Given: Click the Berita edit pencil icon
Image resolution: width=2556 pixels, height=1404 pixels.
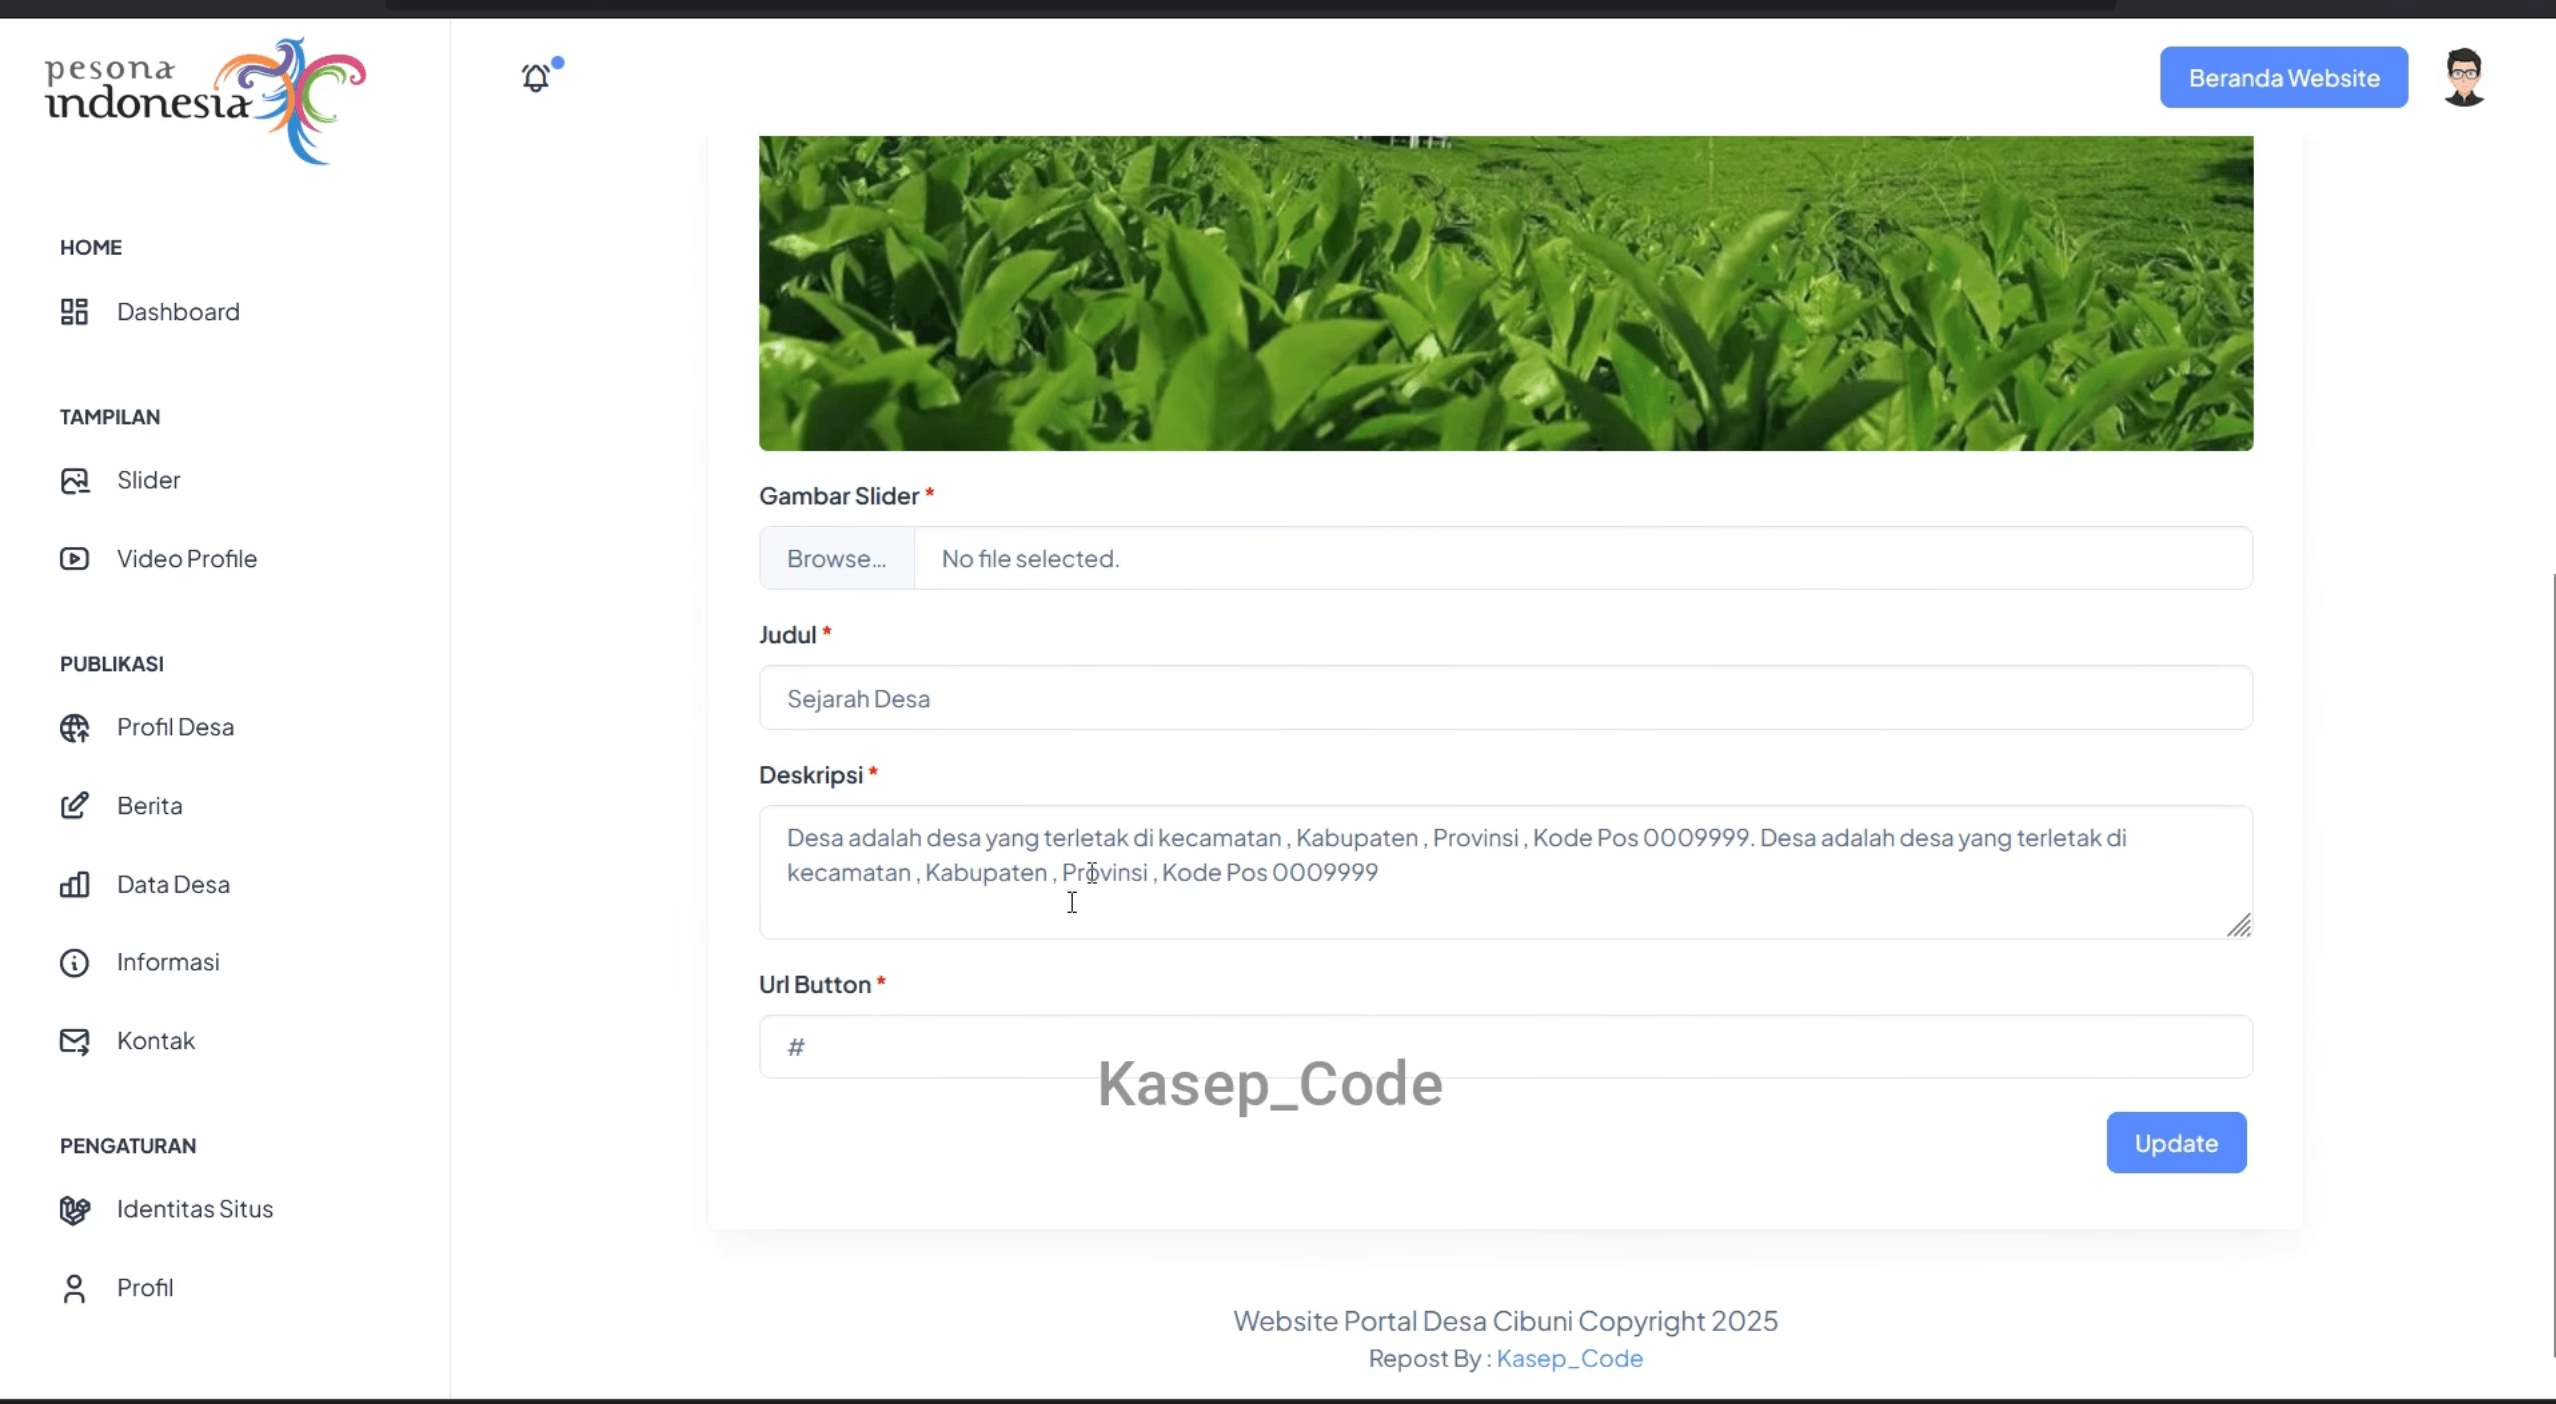Looking at the screenshot, I should [x=74, y=806].
